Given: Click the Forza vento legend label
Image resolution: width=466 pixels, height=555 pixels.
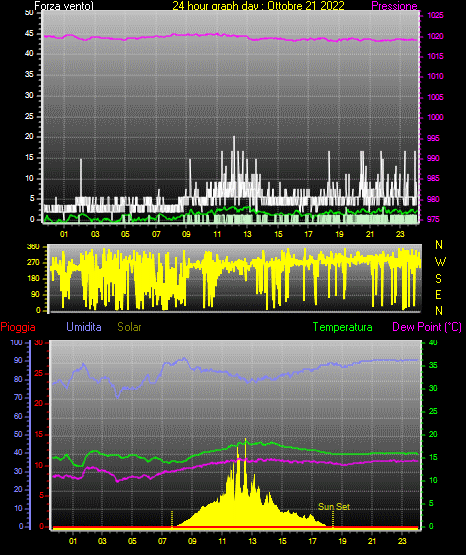Looking at the screenshot, I should tap(64, 6).
